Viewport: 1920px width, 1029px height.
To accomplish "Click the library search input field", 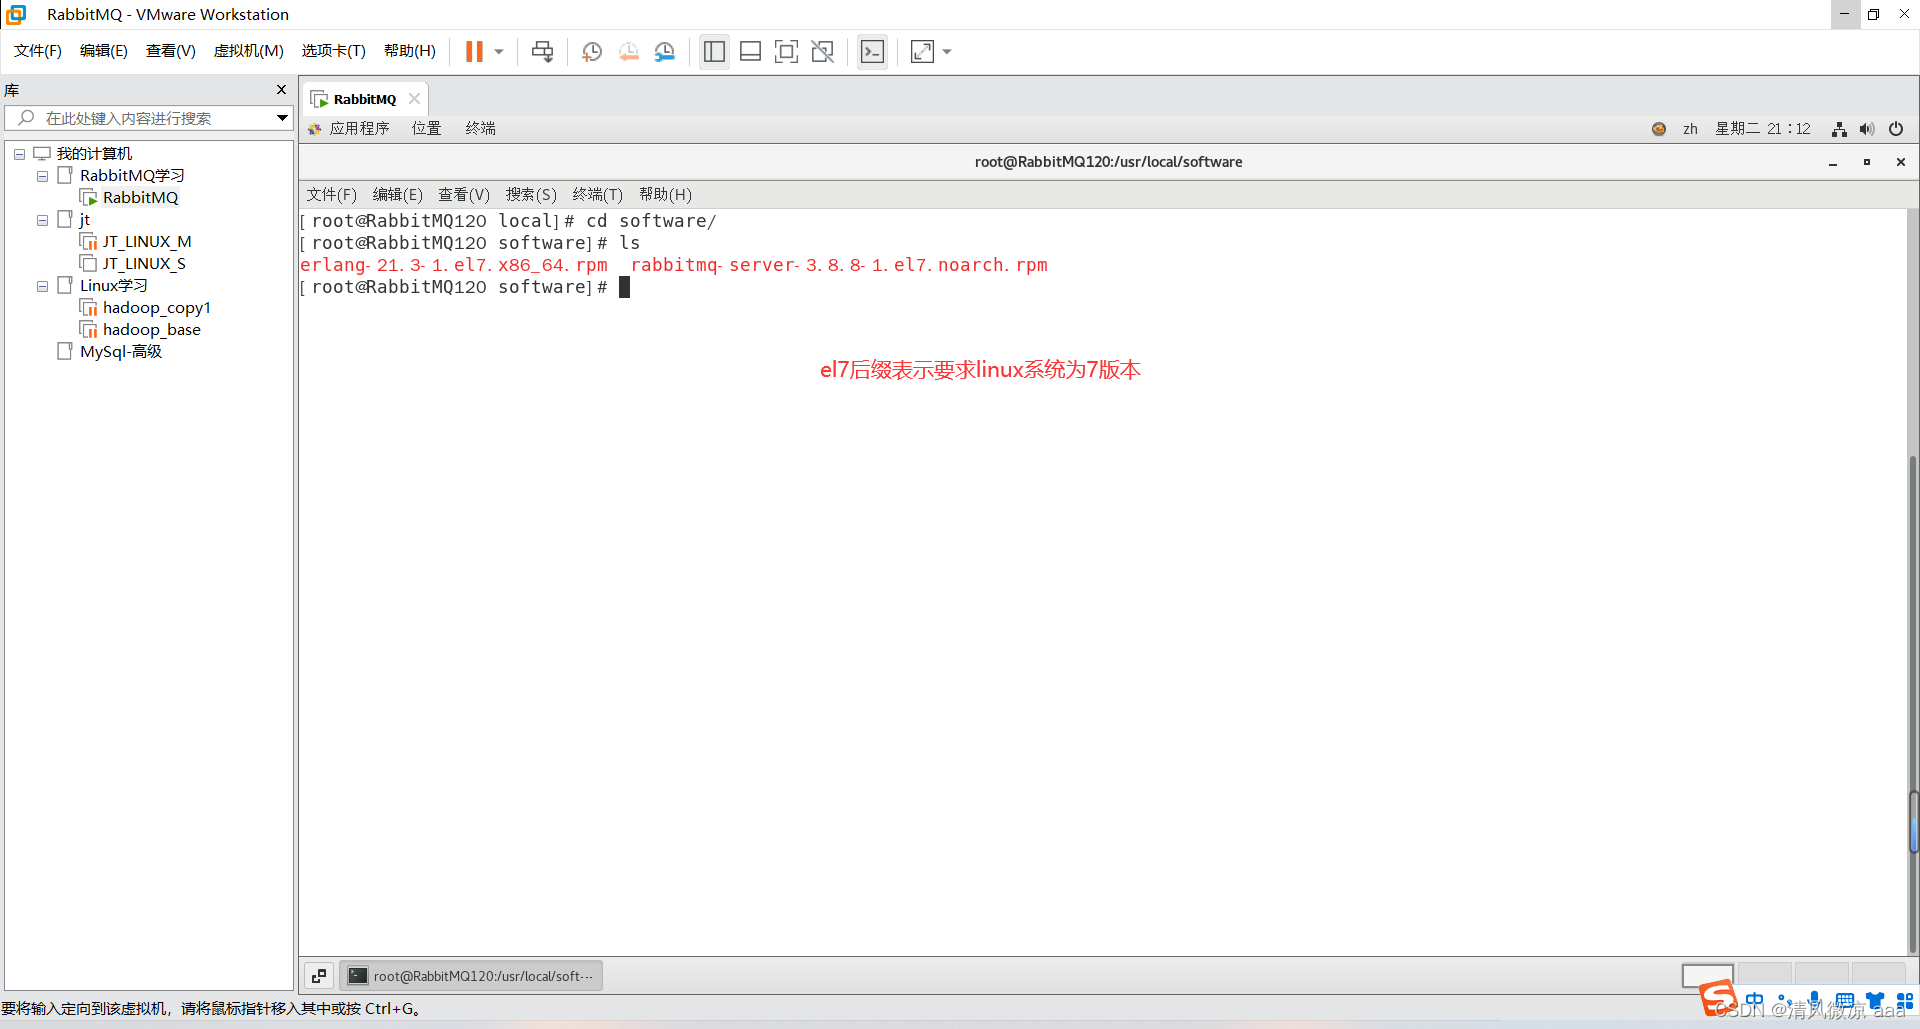I will tap(150, 118).
